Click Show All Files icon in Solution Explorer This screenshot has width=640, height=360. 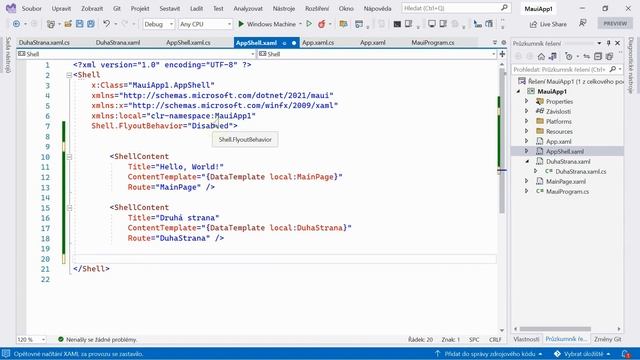click(x=609, y=56)
